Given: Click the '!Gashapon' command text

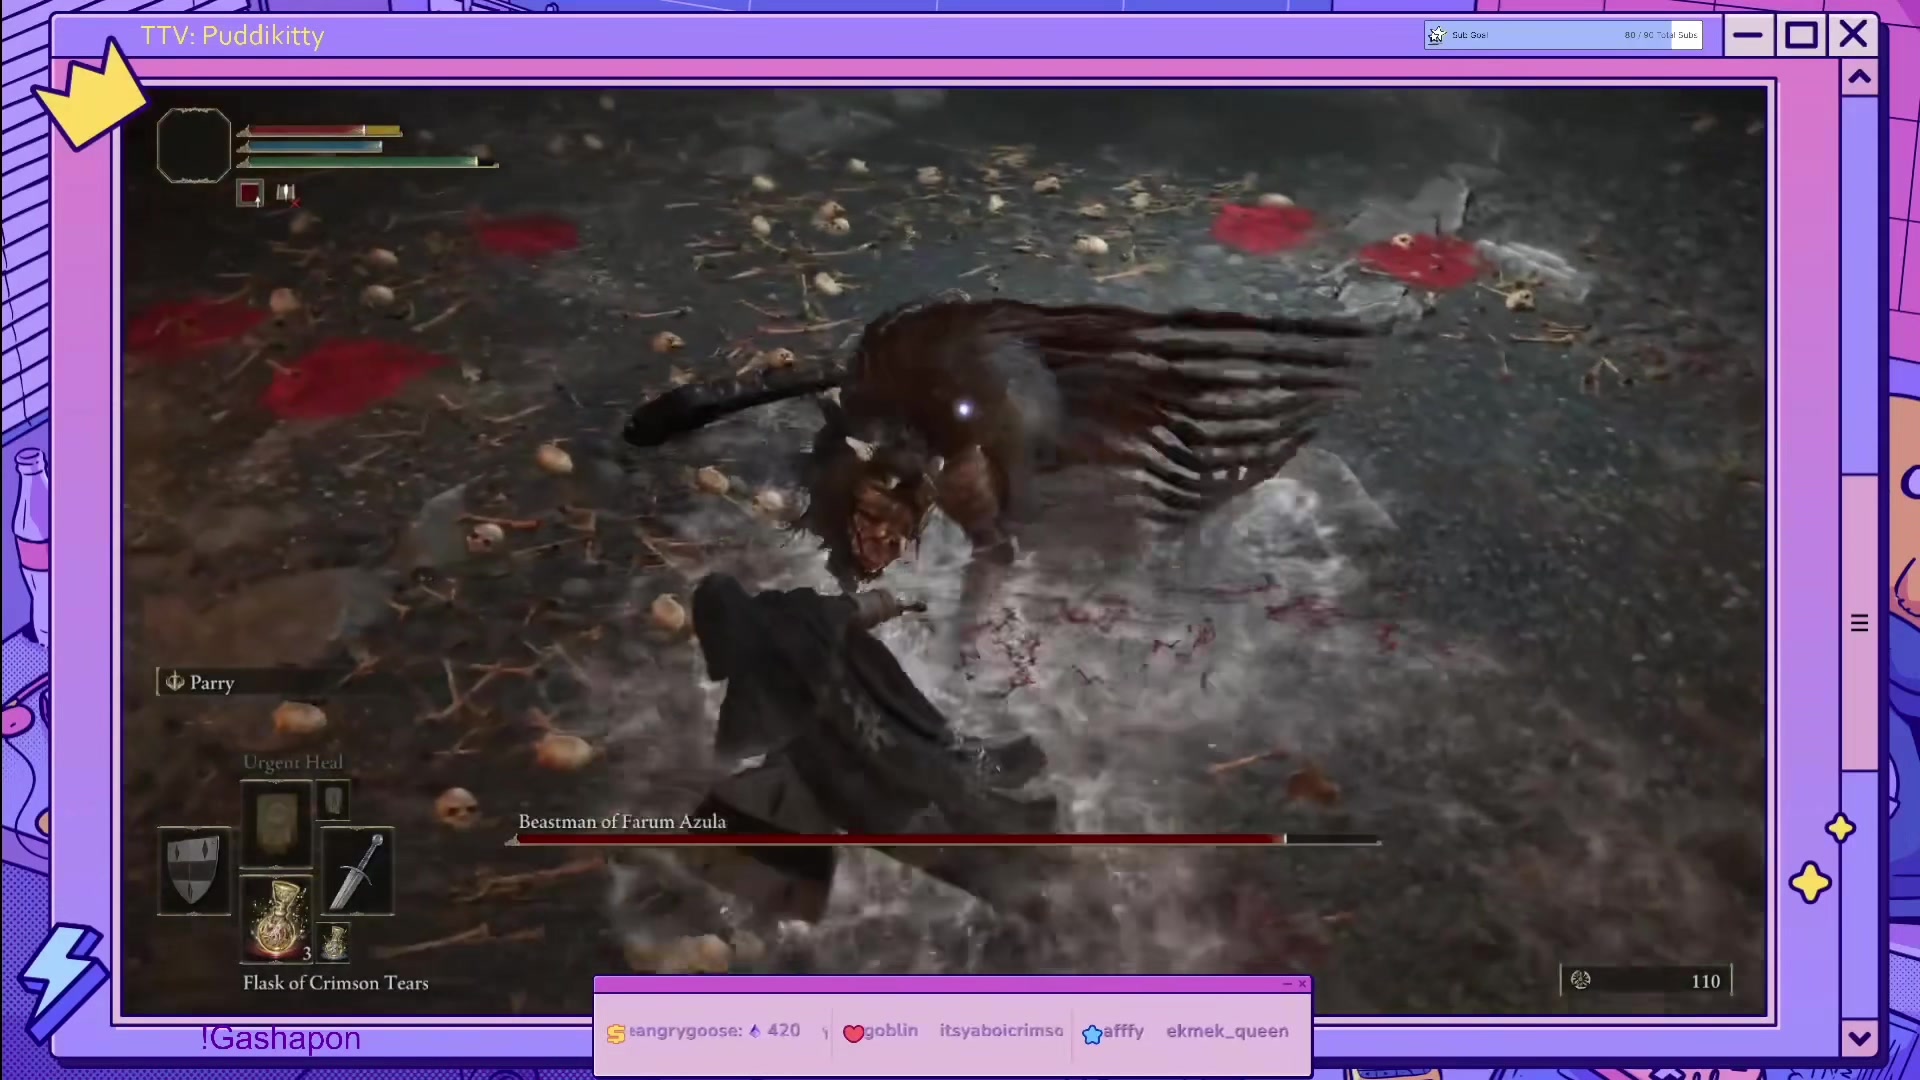Looking at the screenshot, I should tap(280, 1039).
